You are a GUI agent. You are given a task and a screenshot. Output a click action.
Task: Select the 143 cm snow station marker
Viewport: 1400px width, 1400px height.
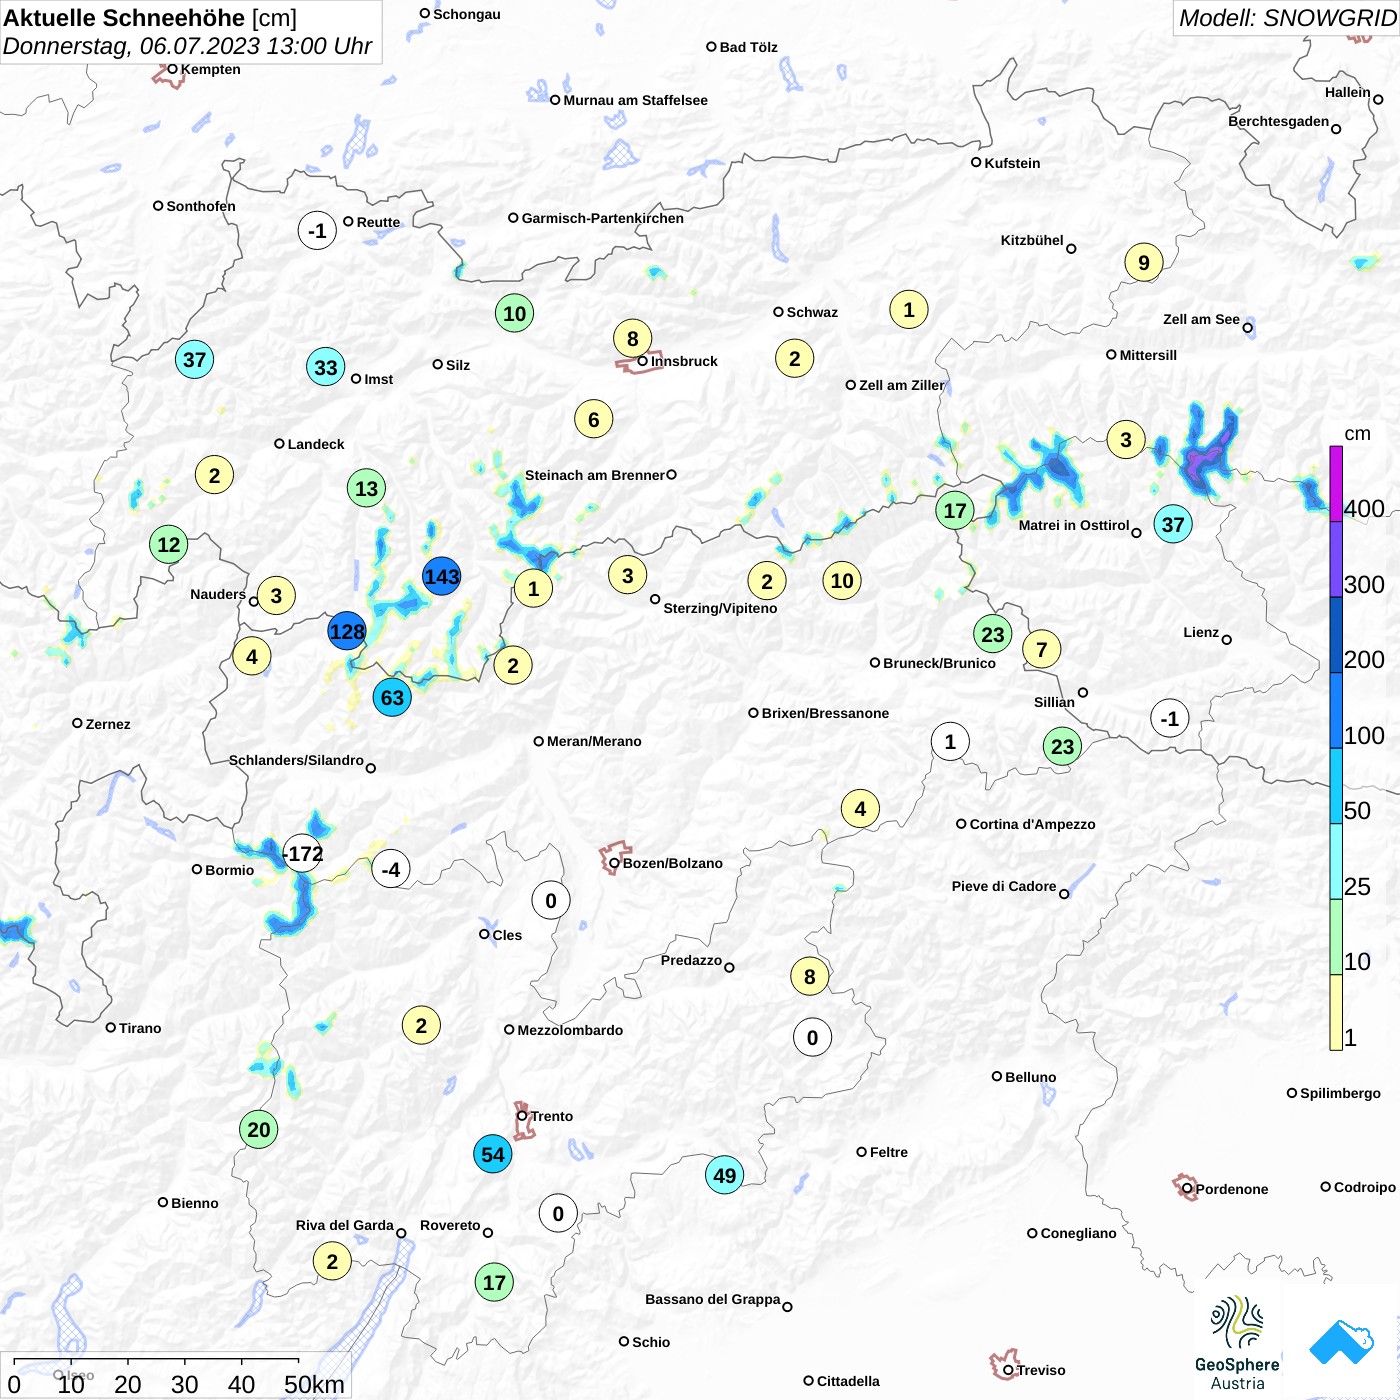(441, 576)
